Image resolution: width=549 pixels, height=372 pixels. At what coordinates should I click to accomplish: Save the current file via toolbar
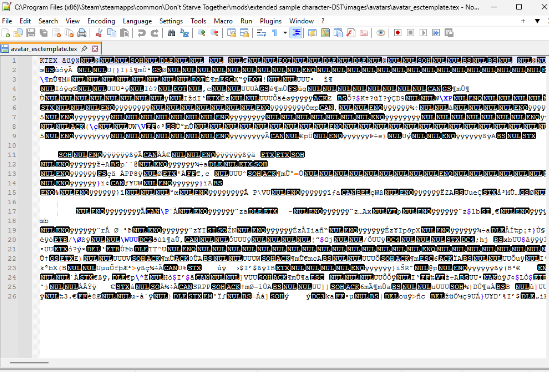pyautogui.click(x=31, y=33)
